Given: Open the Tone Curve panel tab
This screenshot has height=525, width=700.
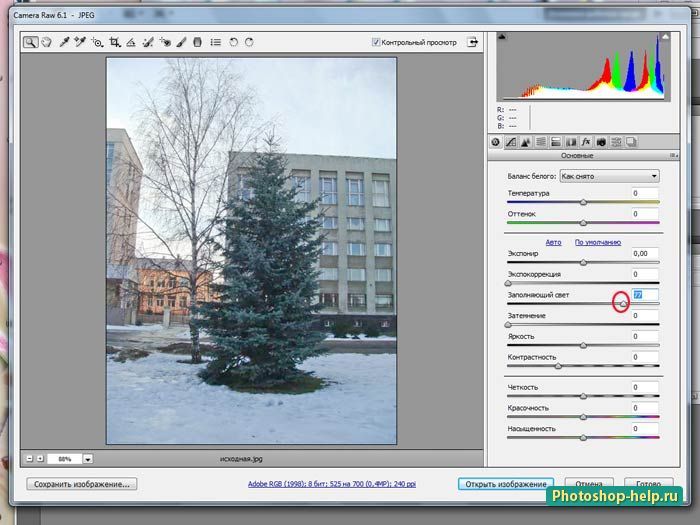Looking at the screenshot, I should coord(511,142).
